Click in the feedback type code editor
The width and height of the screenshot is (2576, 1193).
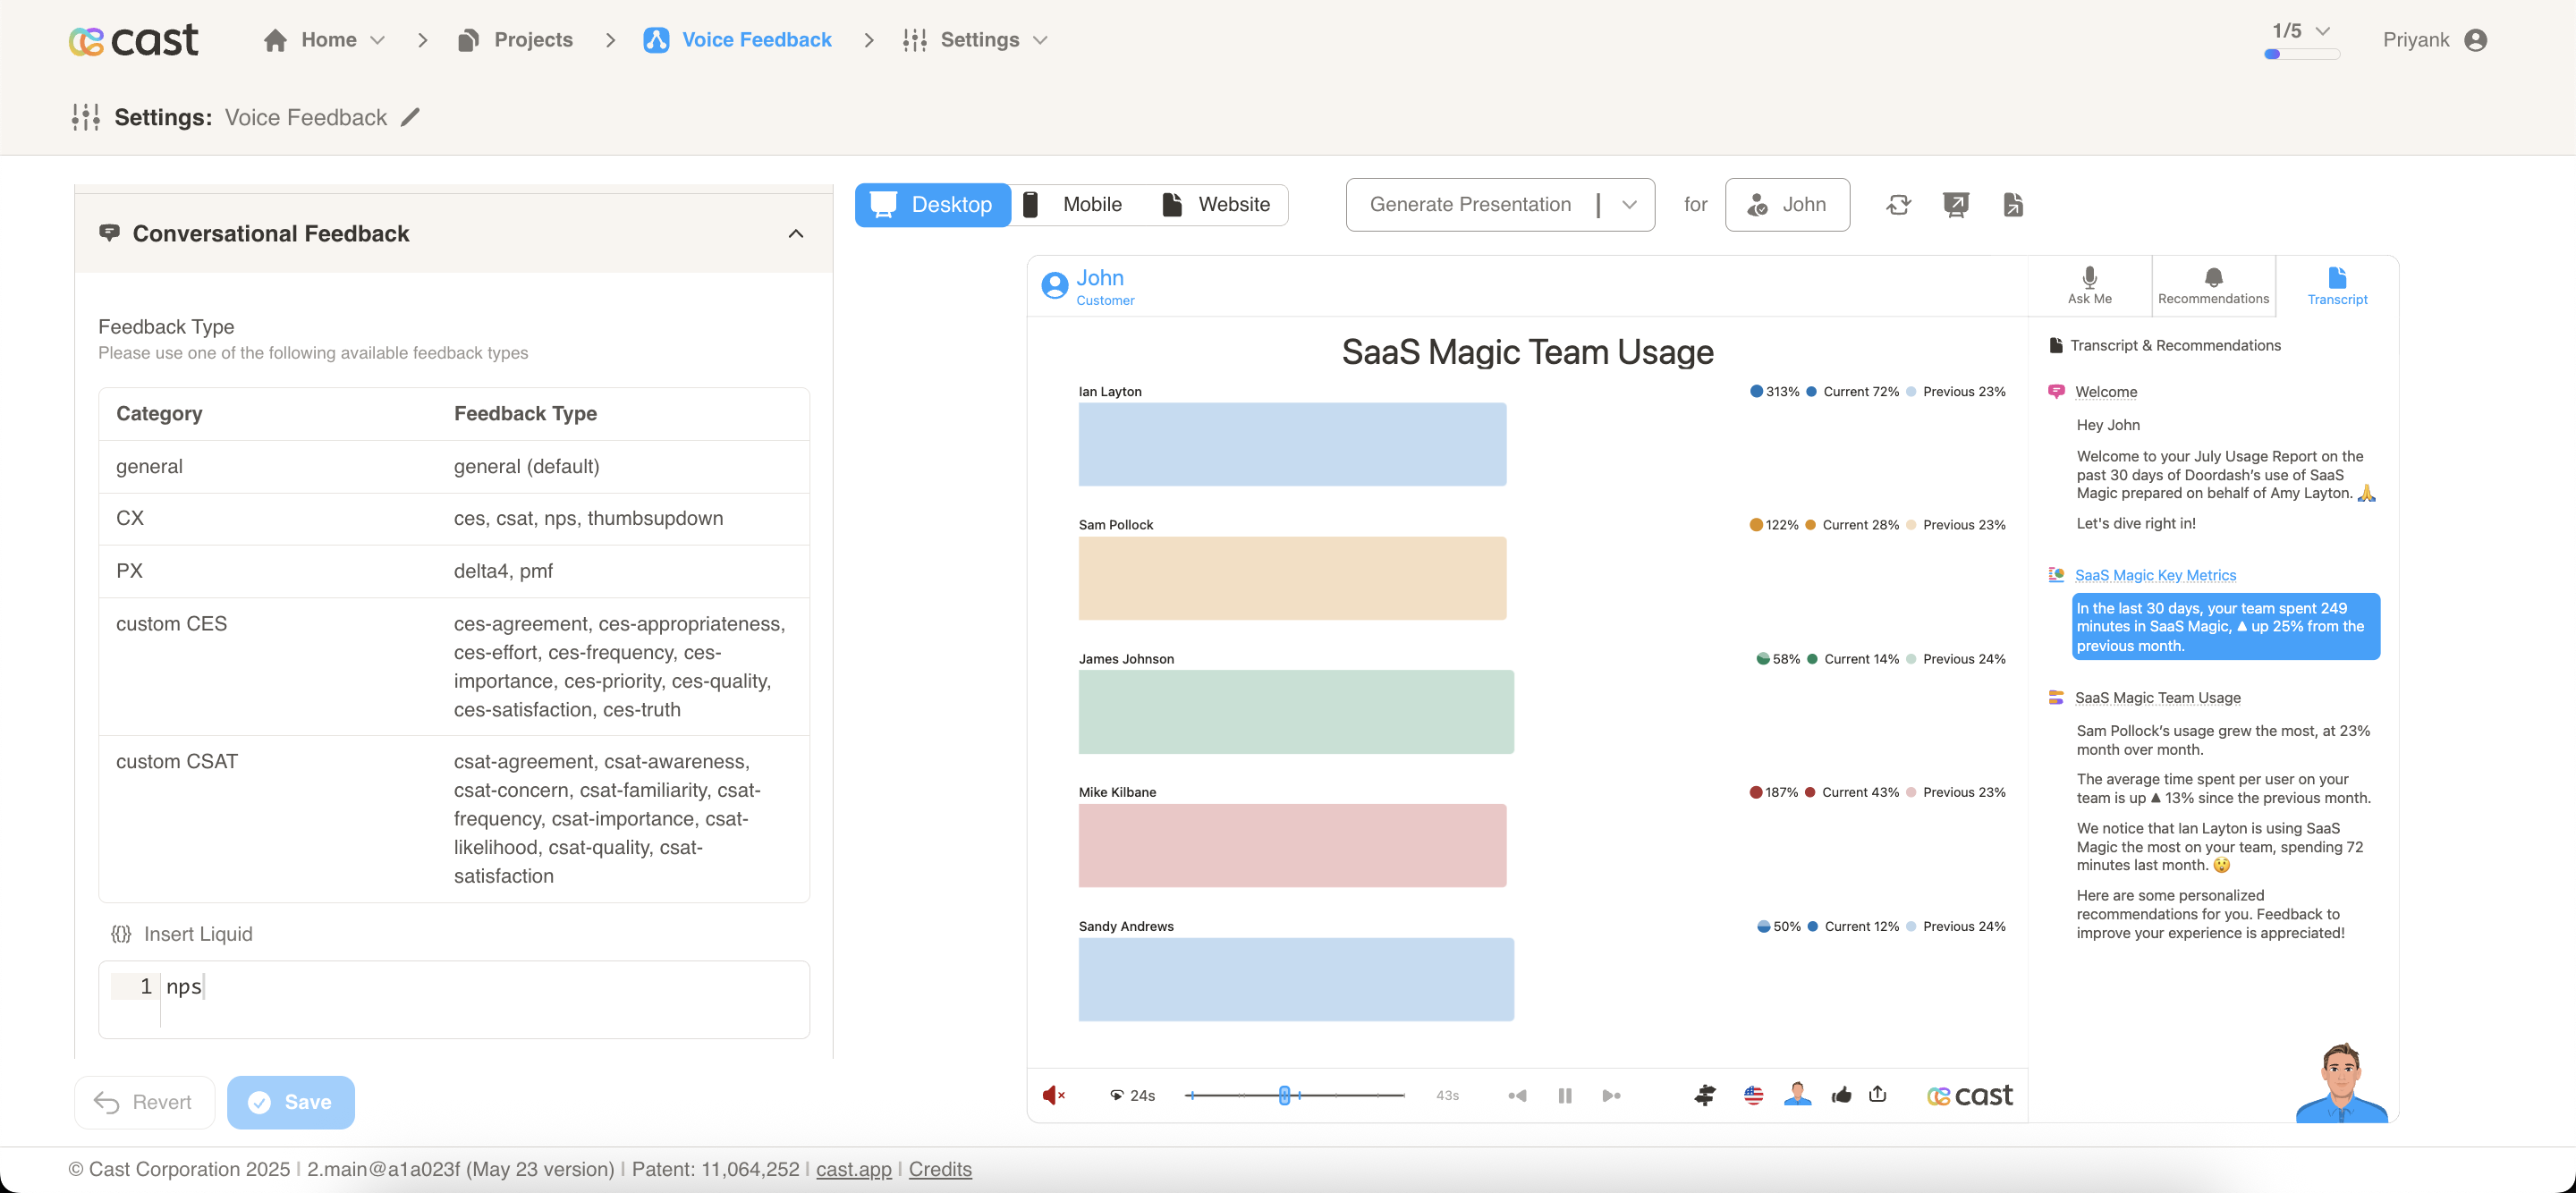454,999
